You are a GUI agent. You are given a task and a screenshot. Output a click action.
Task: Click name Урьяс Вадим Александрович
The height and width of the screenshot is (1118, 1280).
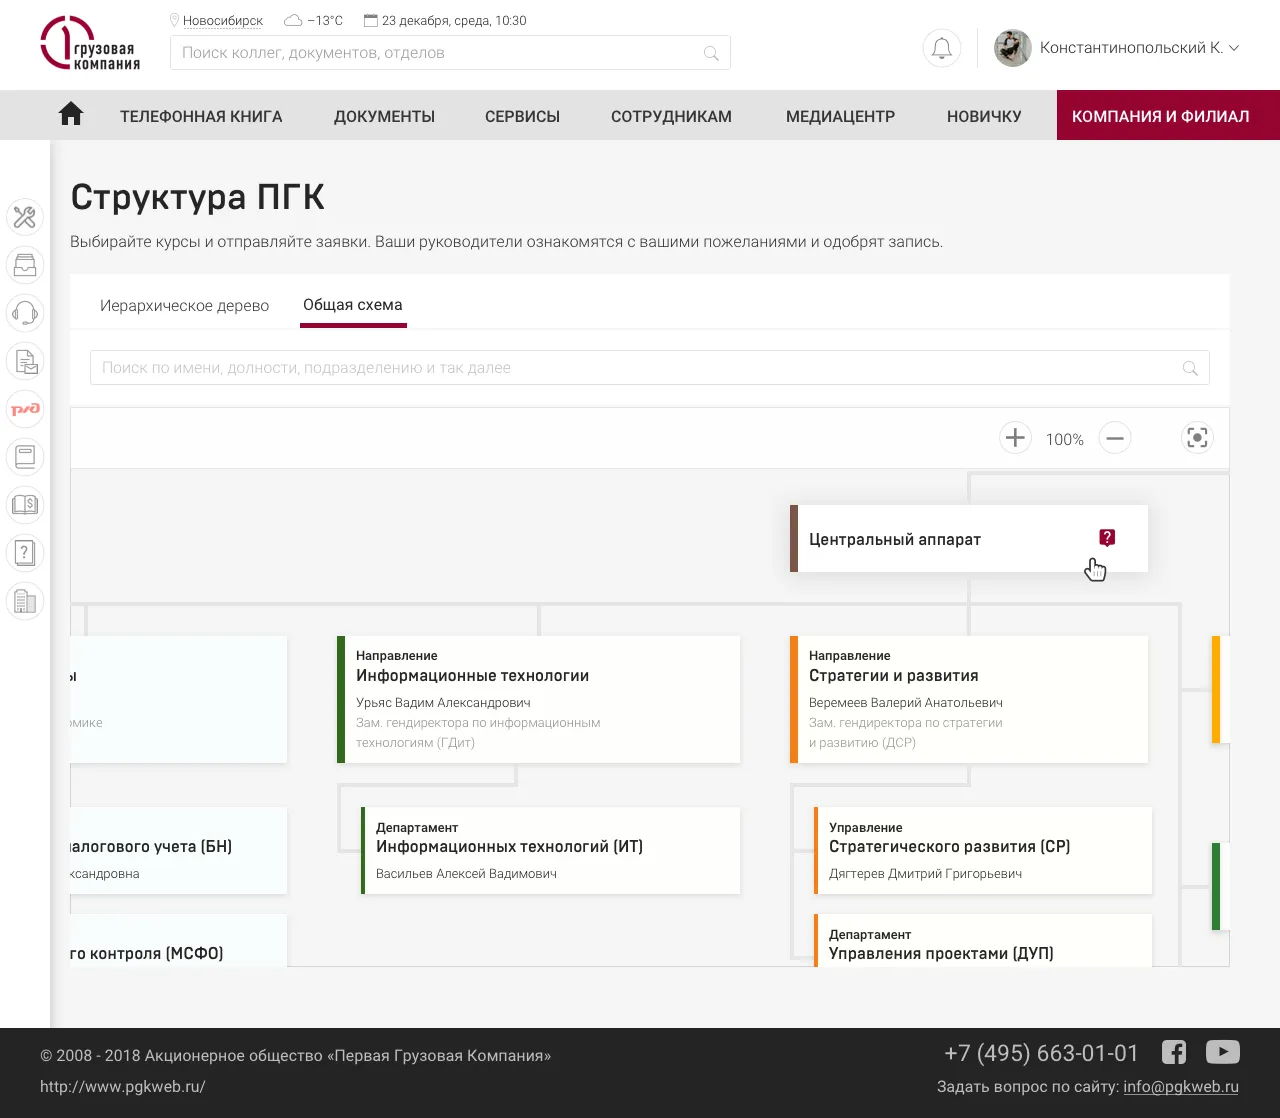click(443, 703)
